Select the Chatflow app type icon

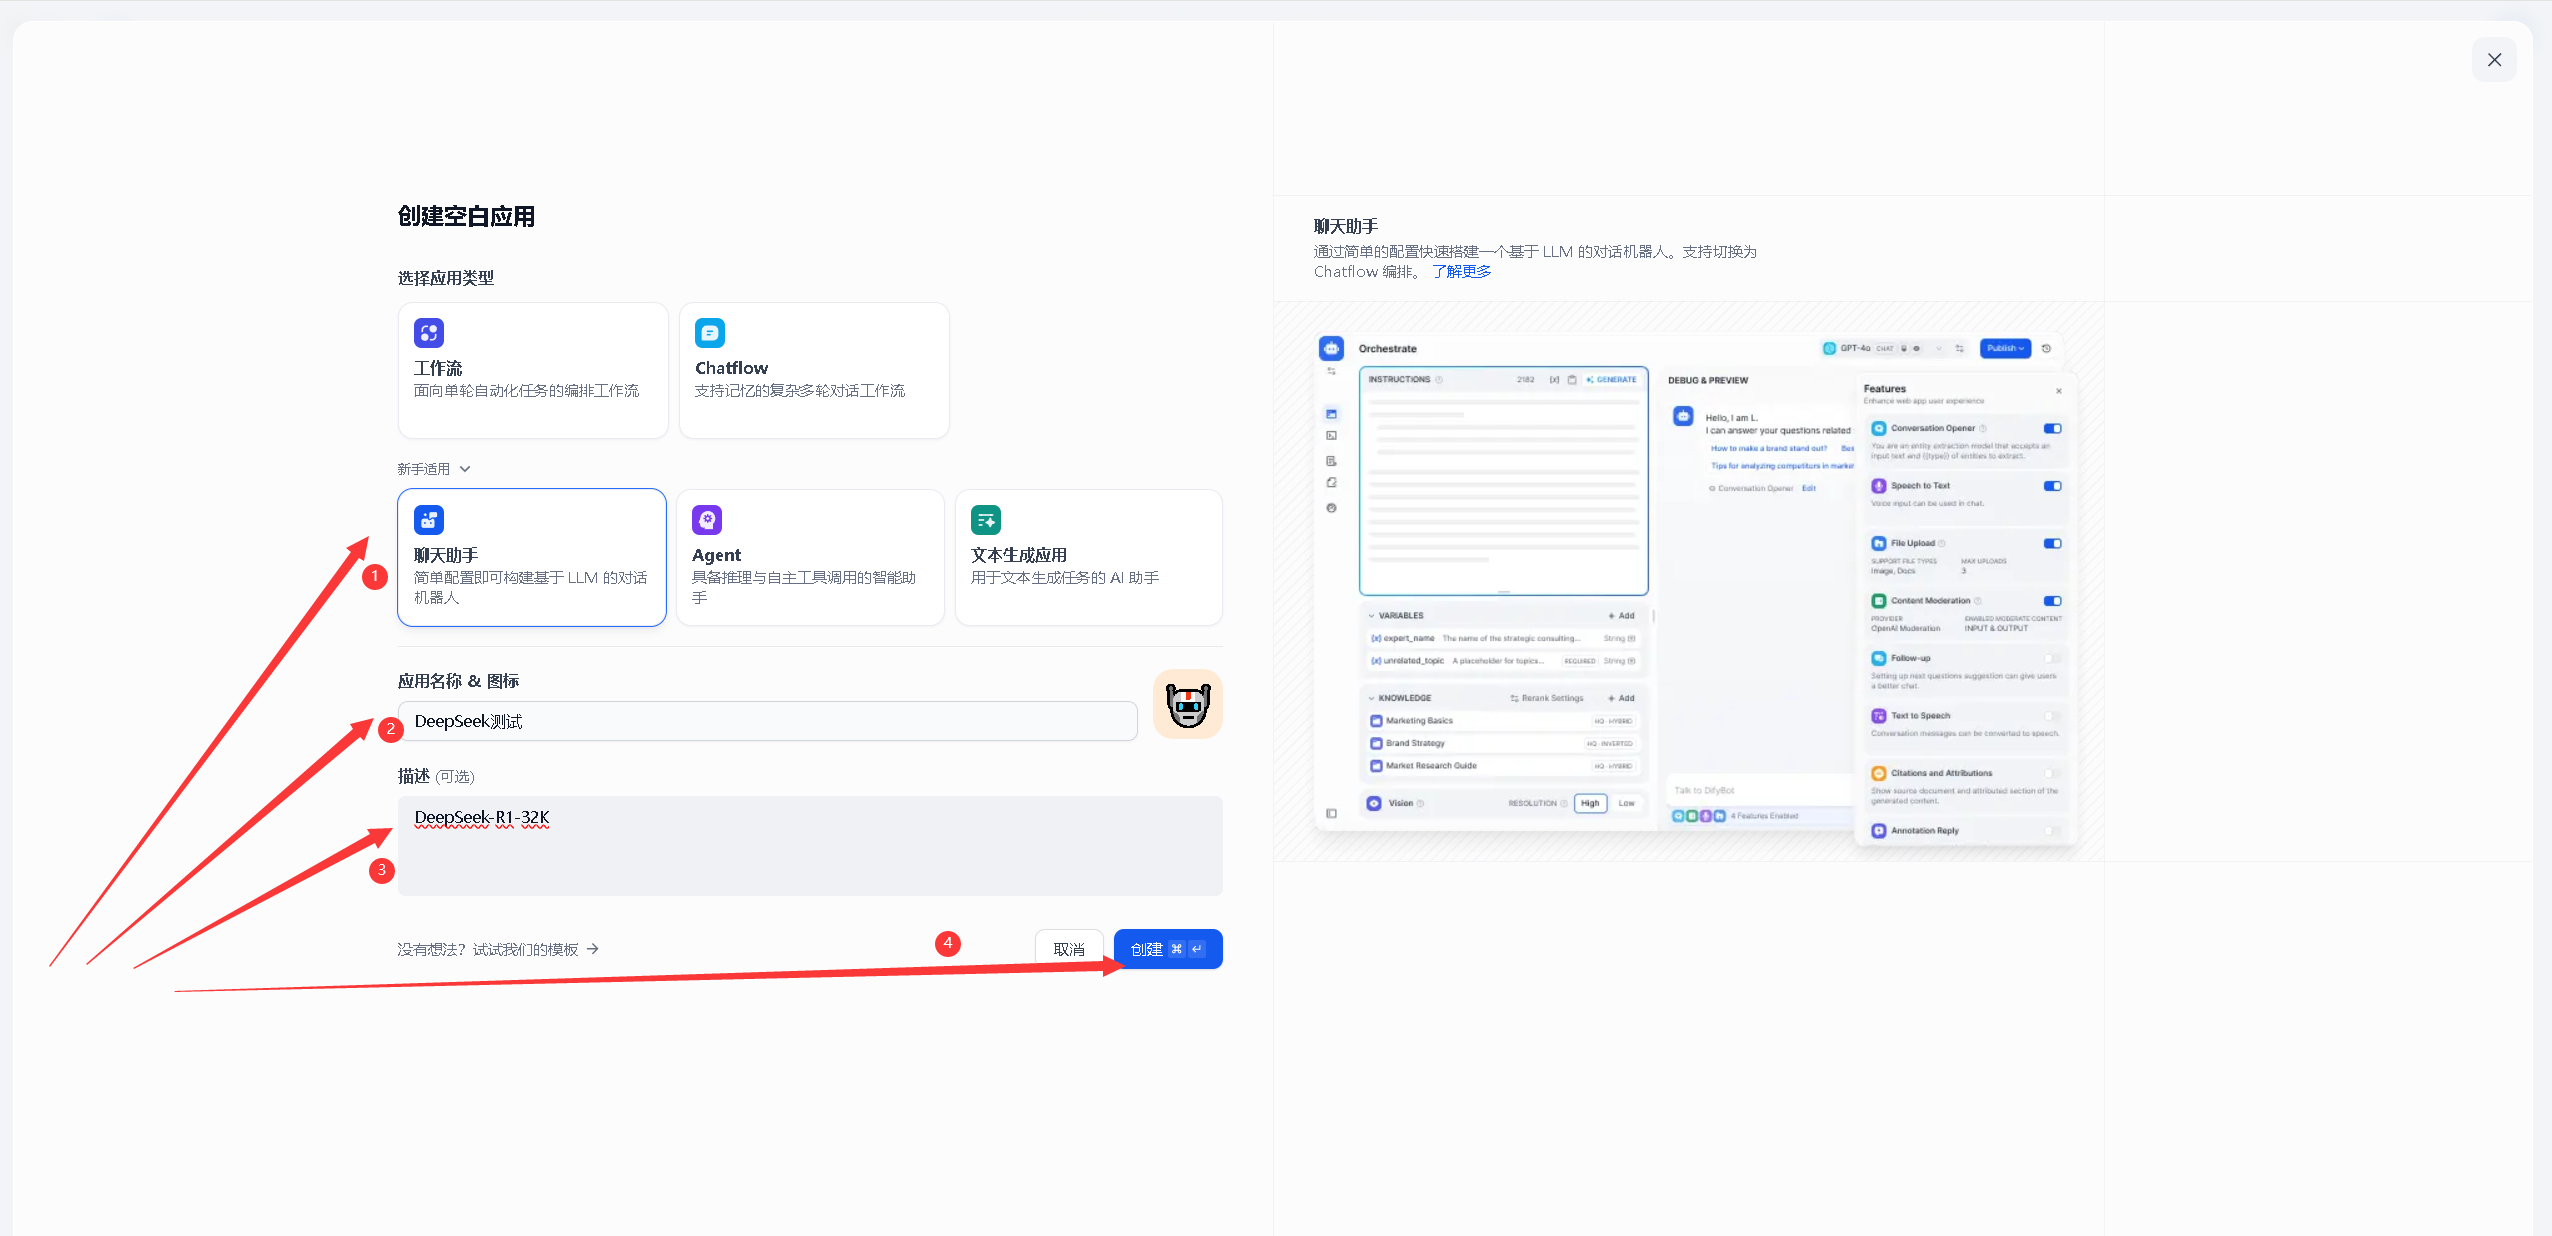pos(710,333)
